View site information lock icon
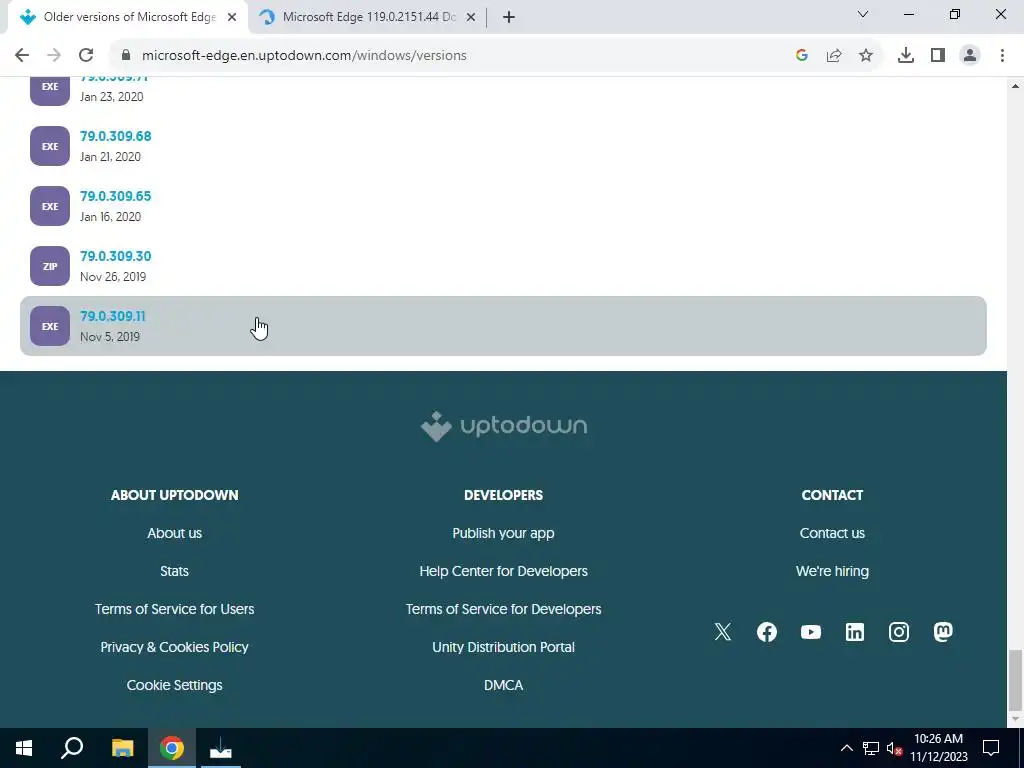The image size is (1024, 768). (126, 56)
